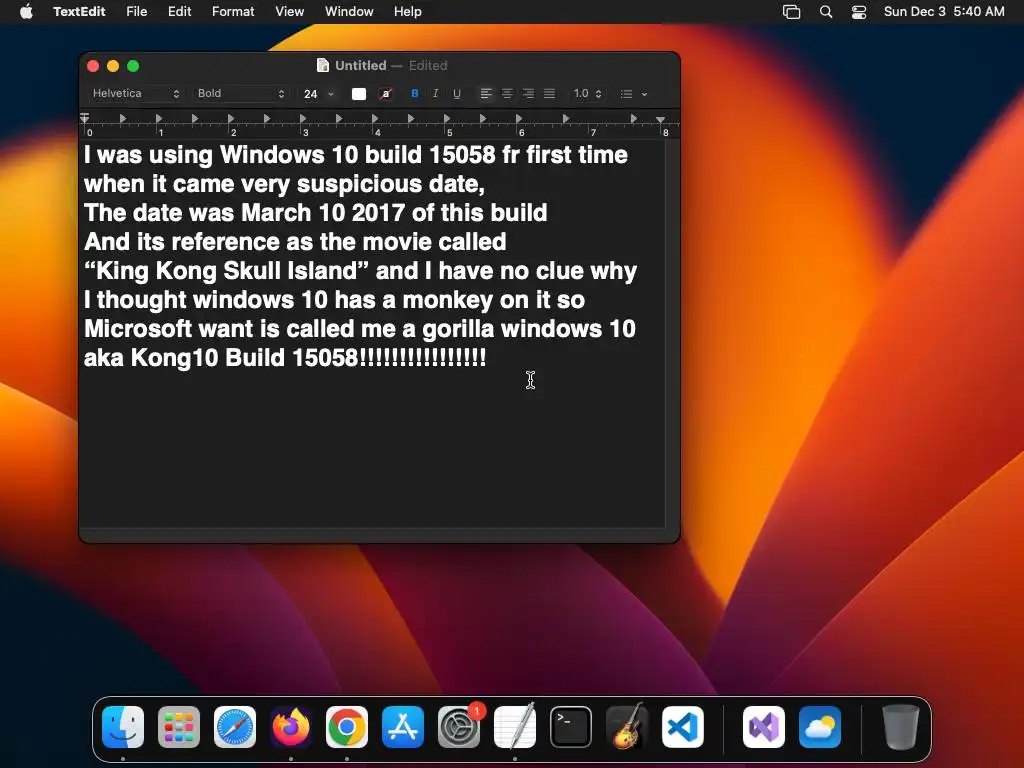Open the File menu

(136, 11)
